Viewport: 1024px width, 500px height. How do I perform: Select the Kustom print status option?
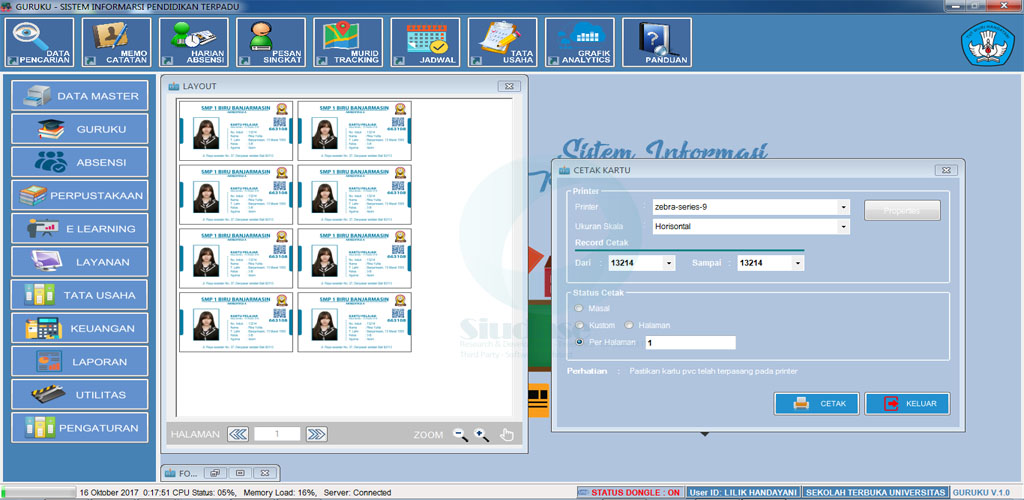(x=579, y=325)
